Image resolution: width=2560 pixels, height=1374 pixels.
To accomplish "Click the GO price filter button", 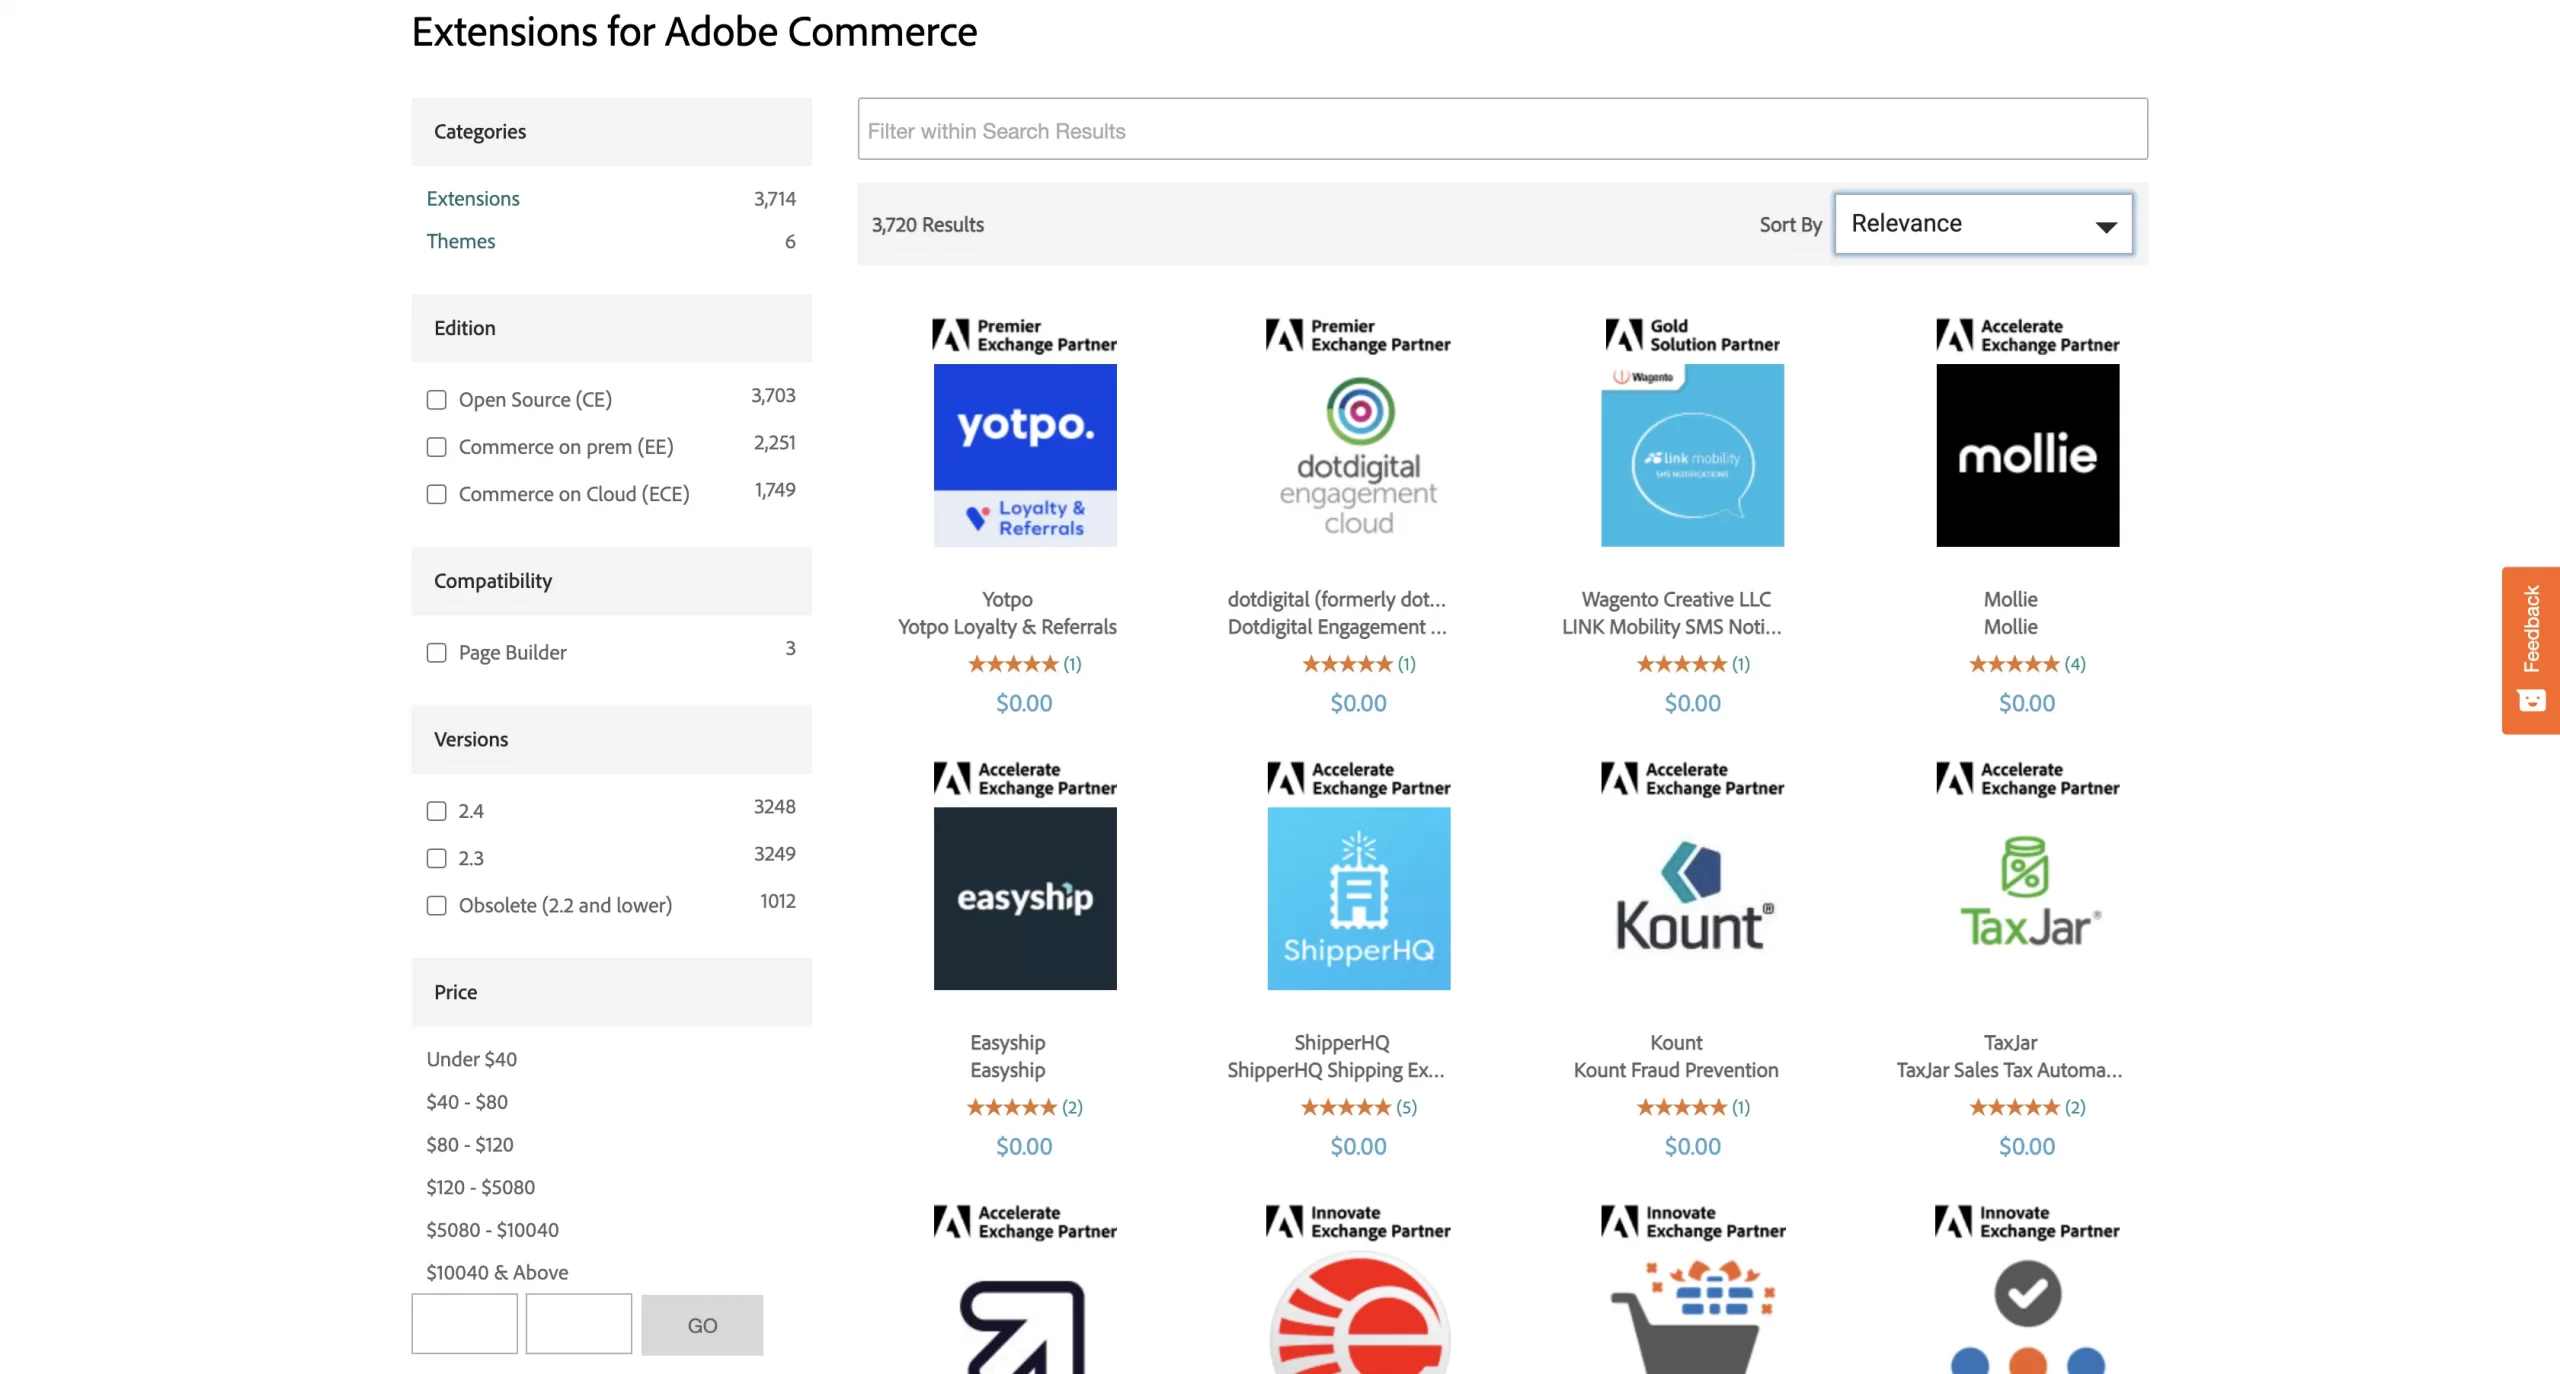I will pyautogui.click(x=702, y=1324).
